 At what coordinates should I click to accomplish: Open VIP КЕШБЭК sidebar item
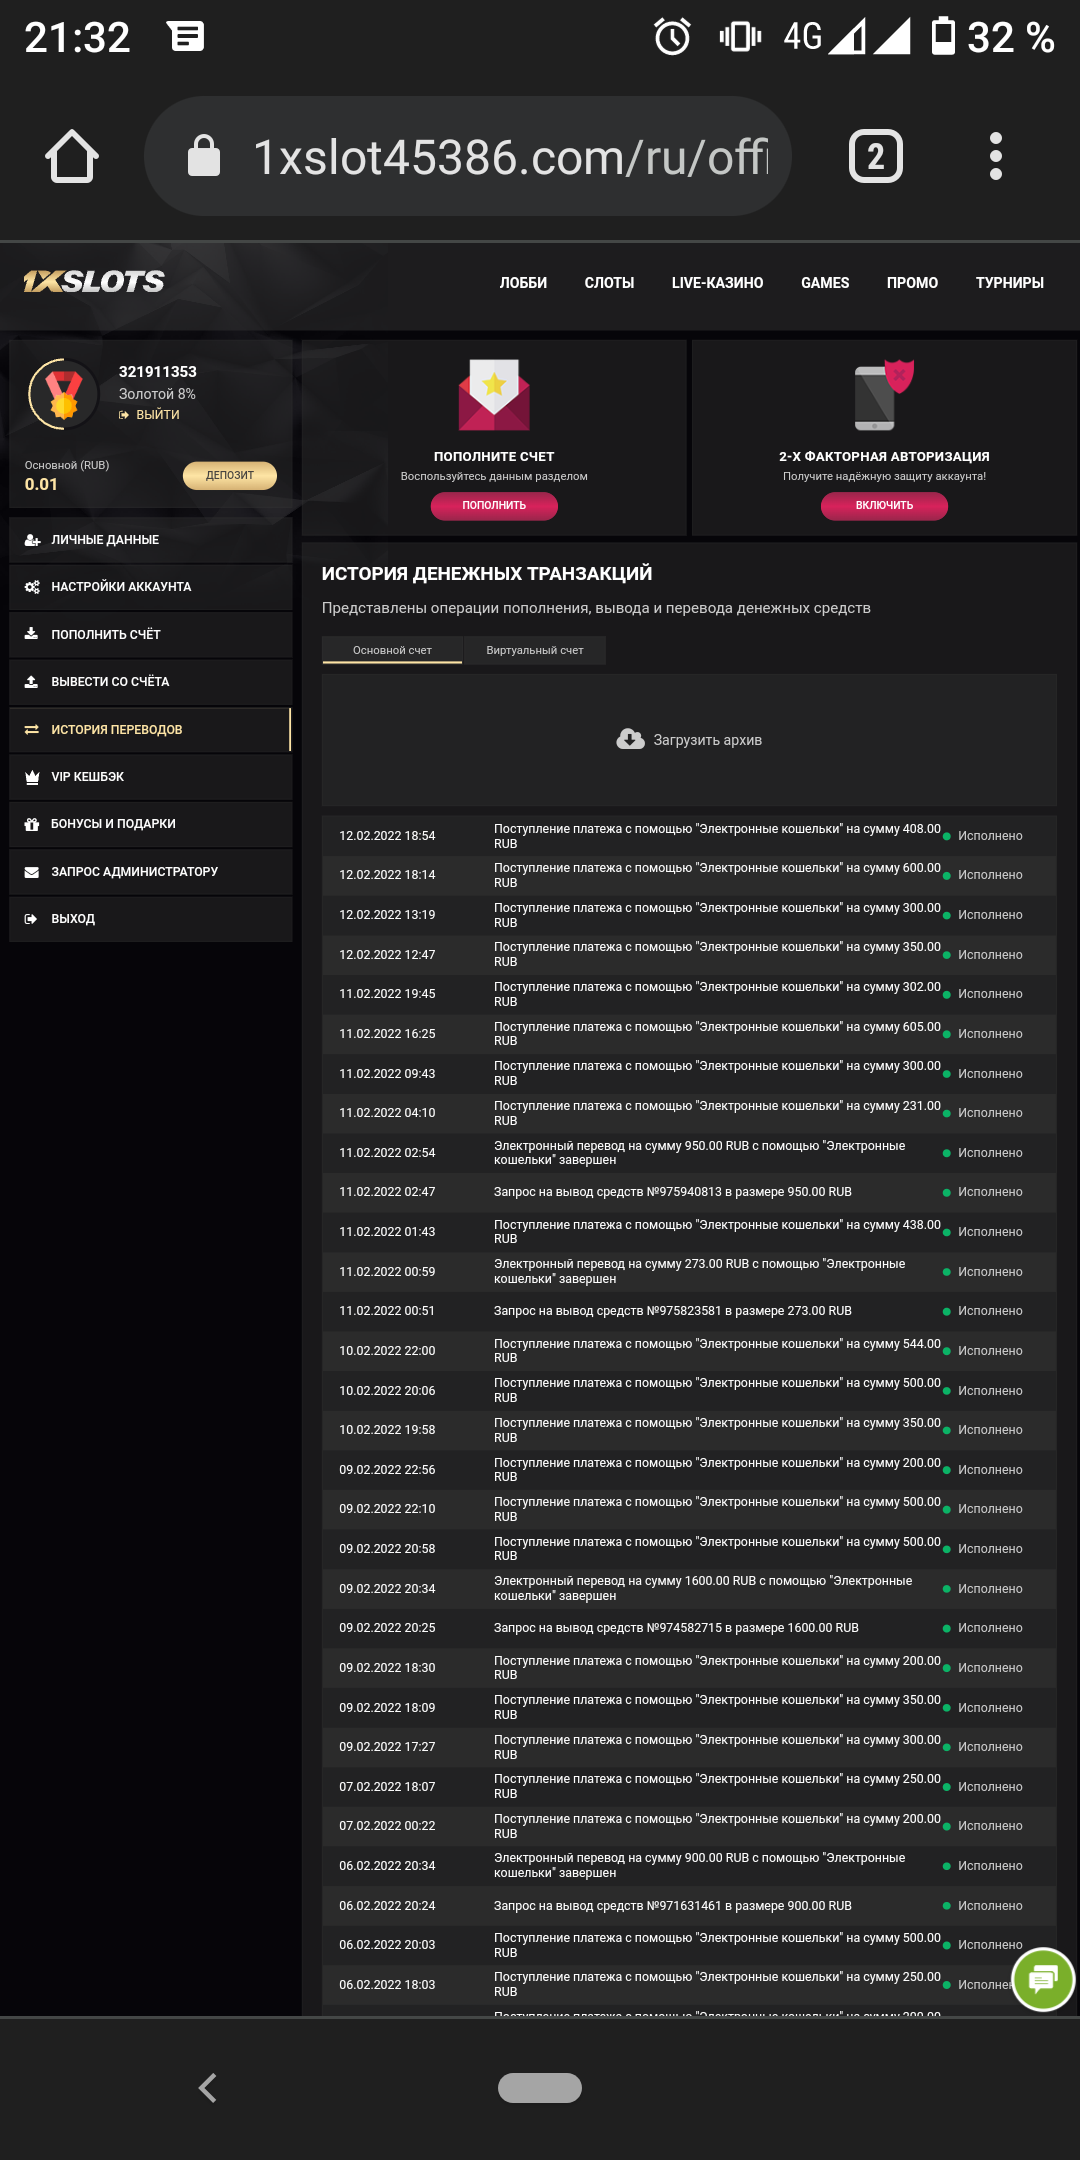point(151,777)
